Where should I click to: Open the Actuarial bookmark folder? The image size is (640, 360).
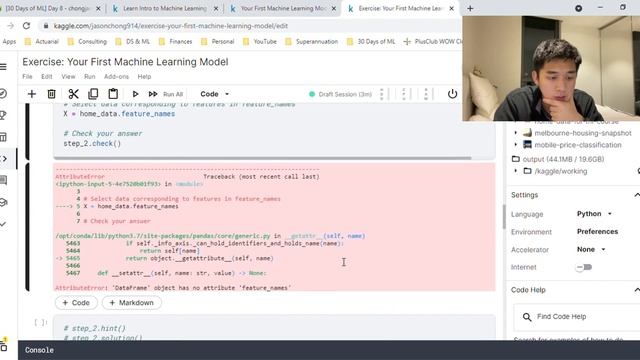[x=42, y=42]
